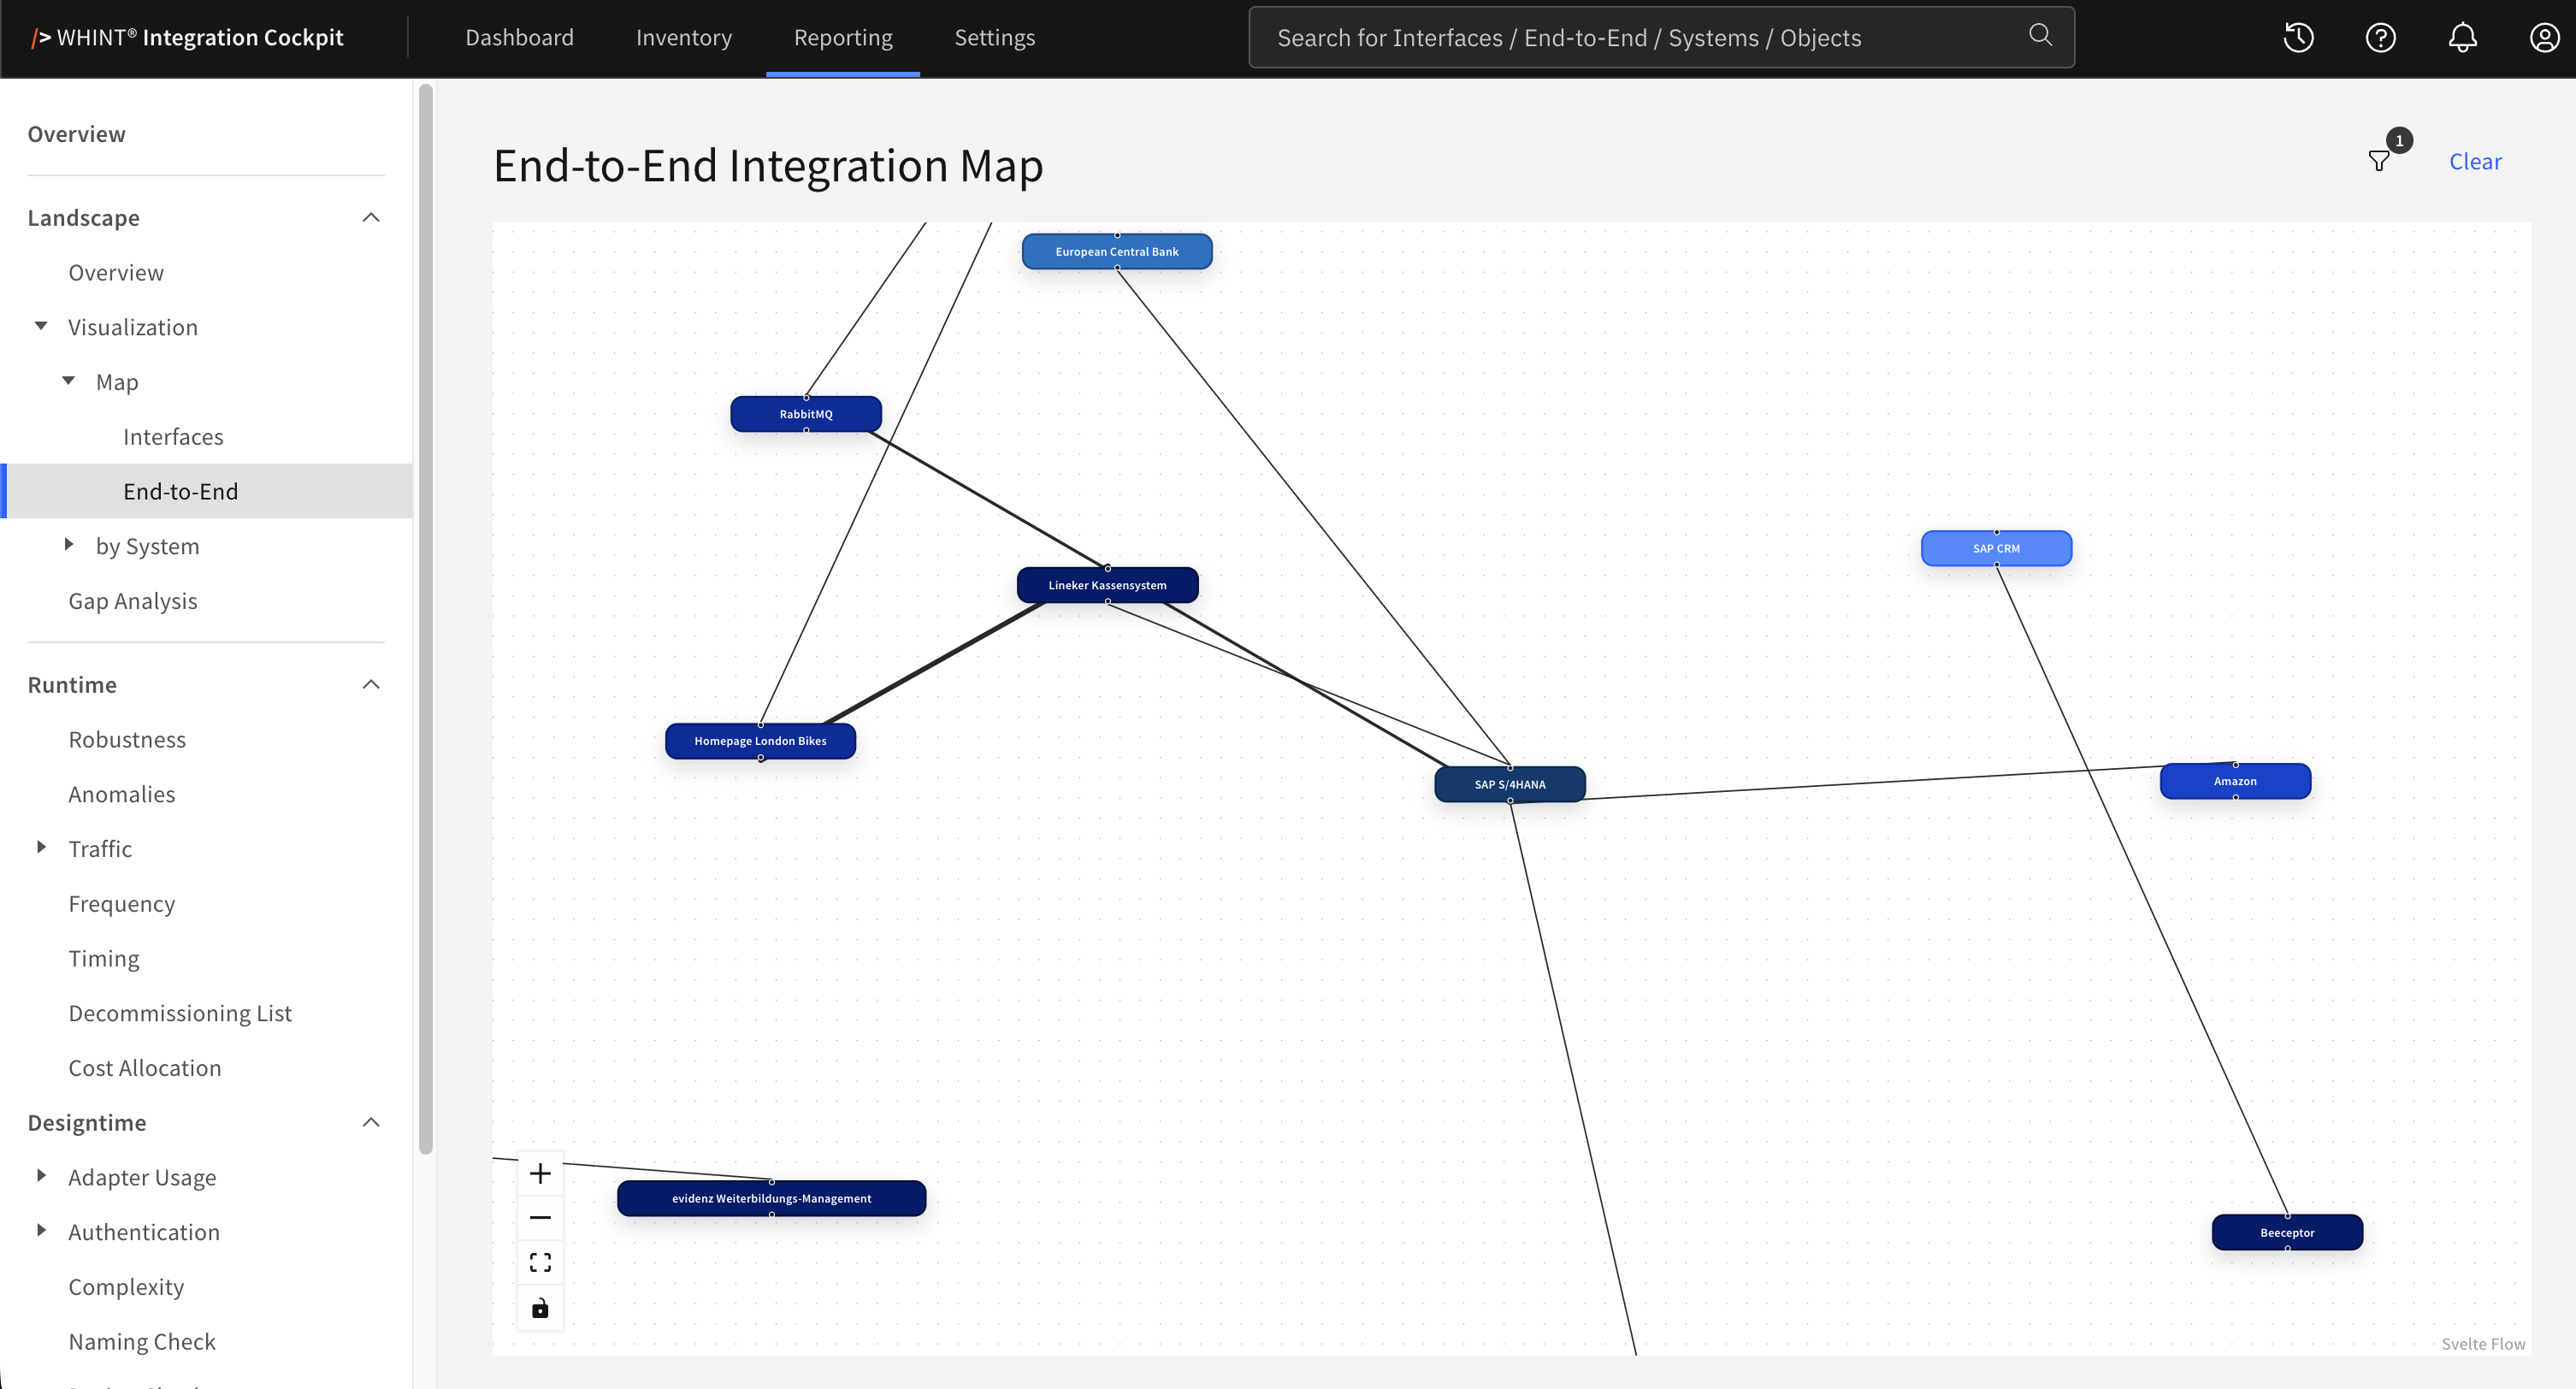
Task: Collapse the Landscape section
Action: pyautogui.click(x=371, y=218)
